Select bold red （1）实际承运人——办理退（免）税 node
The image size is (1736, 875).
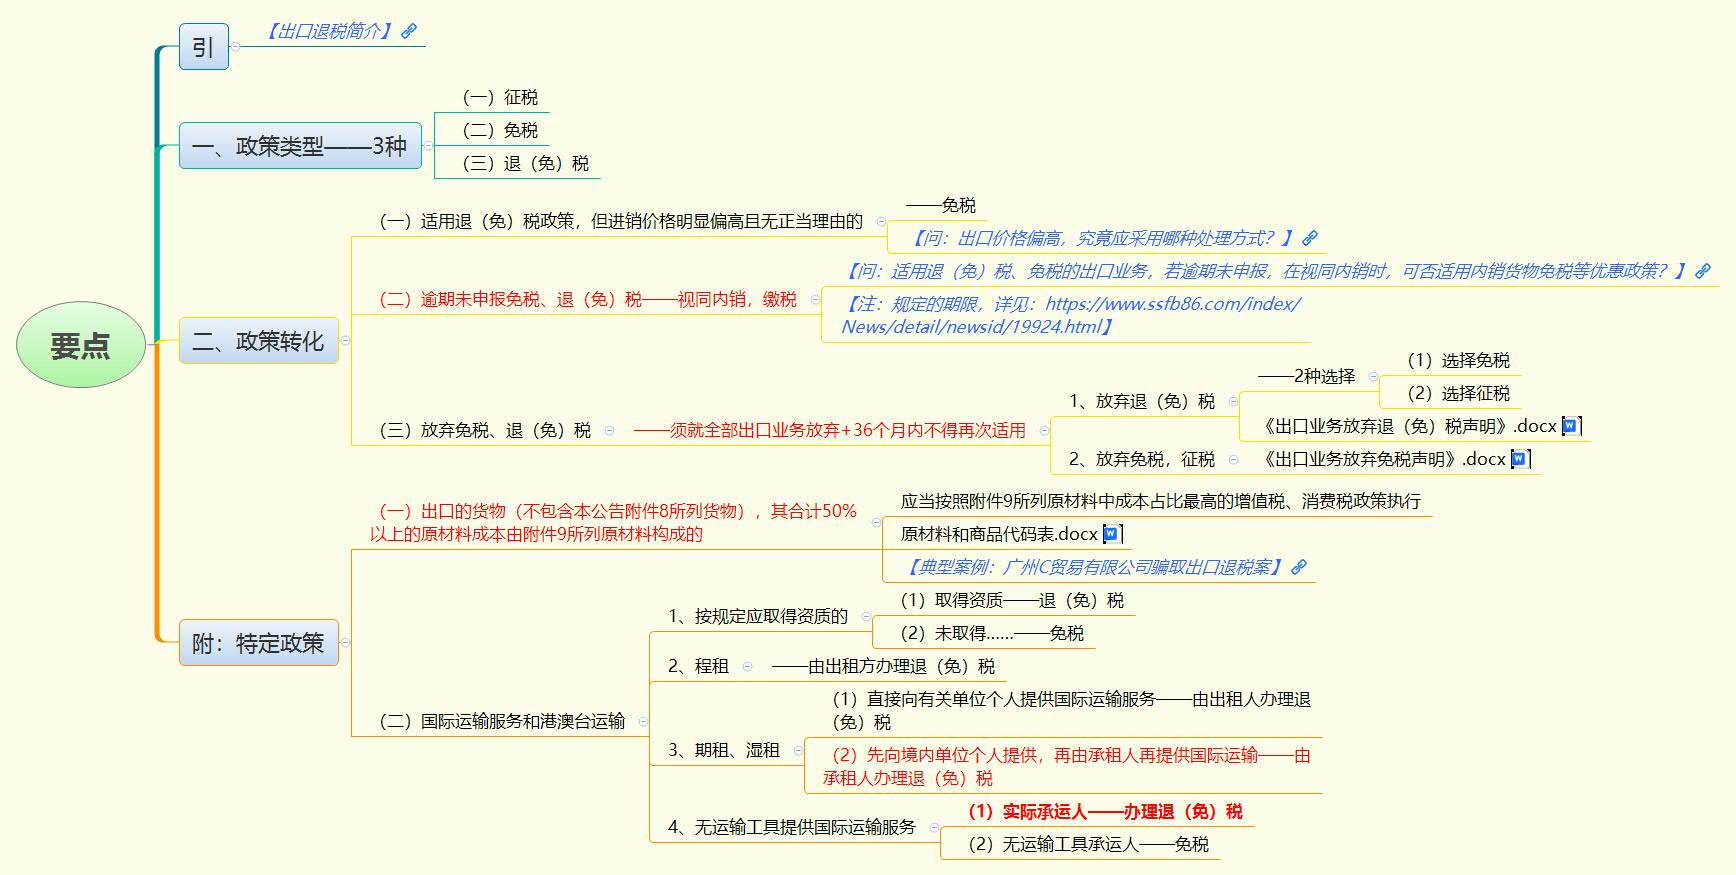[x=1104, y=811]
